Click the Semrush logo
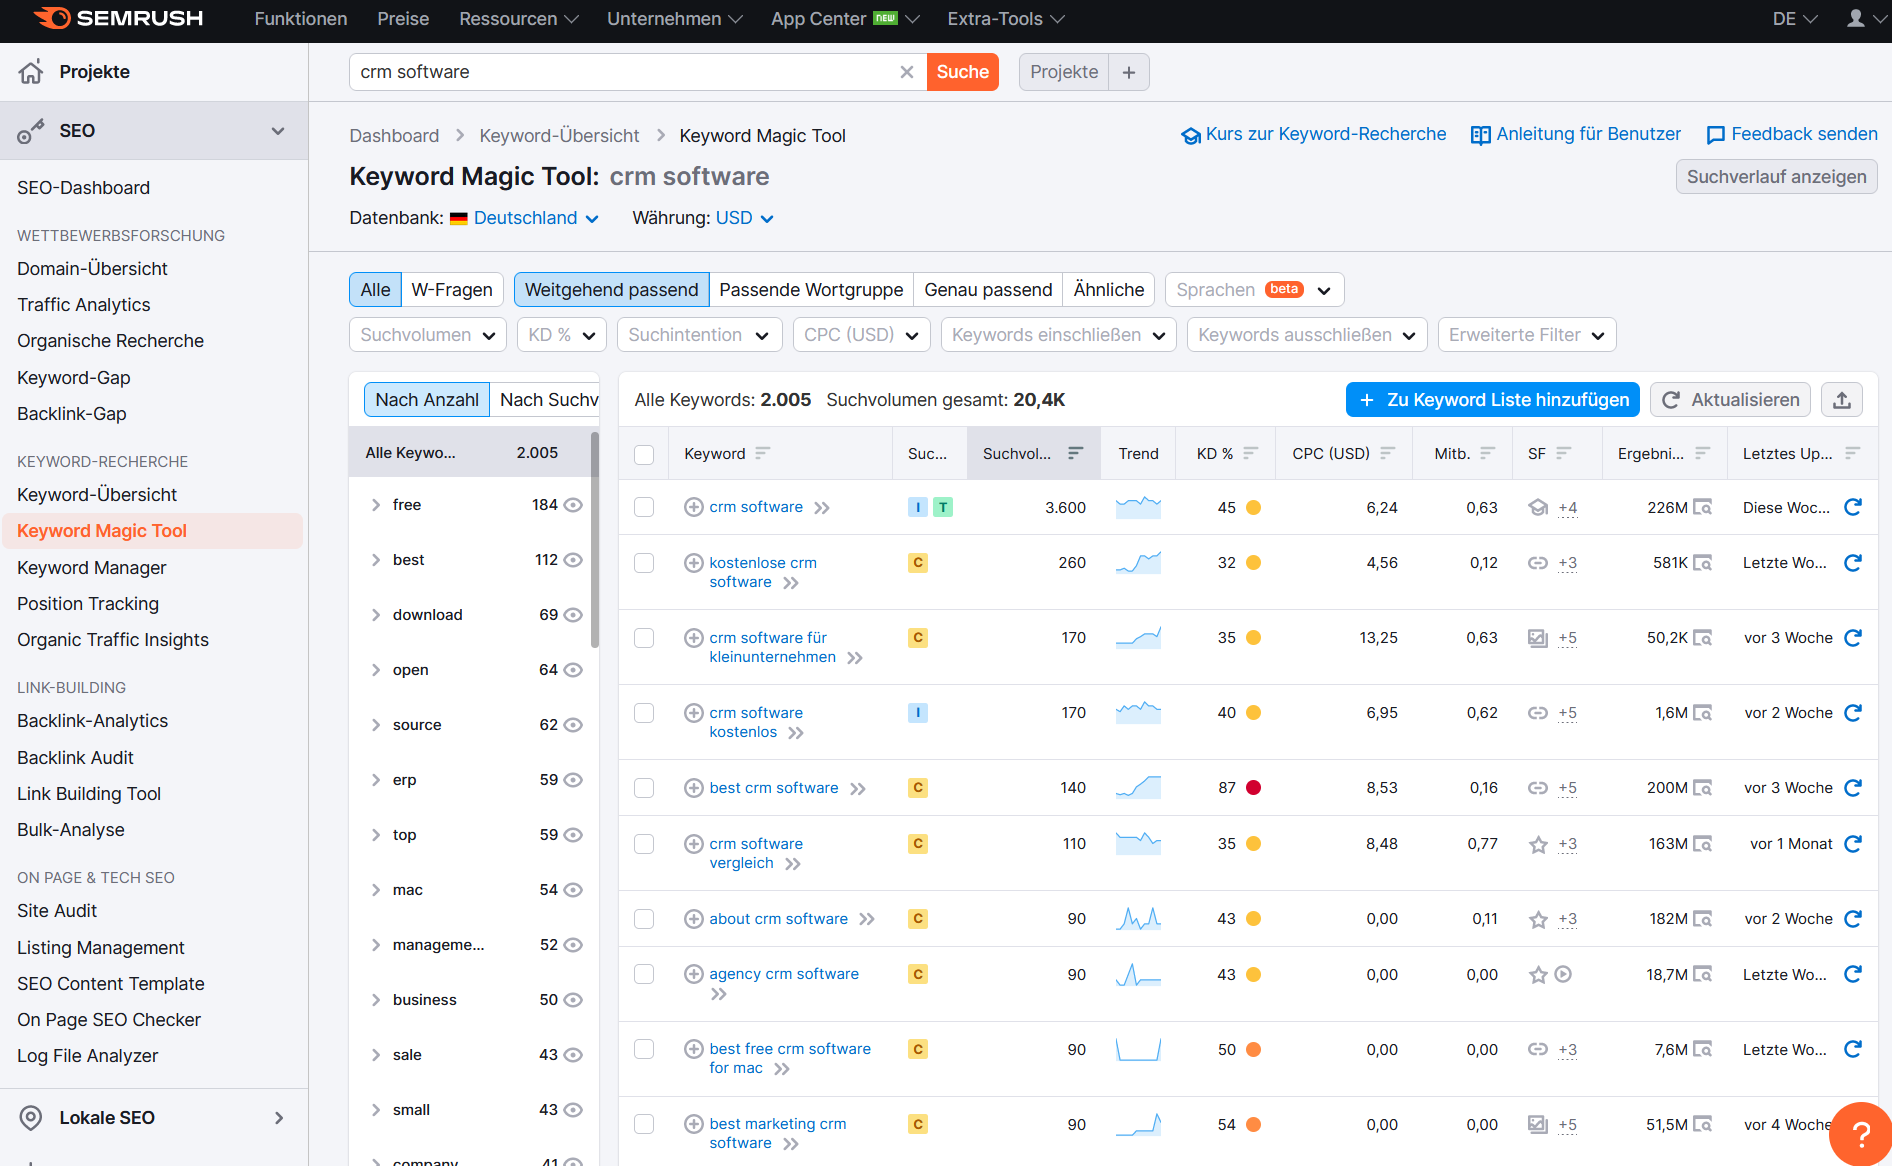Image resolution: width=1892 pixels, height=1166 pixels. (x=118, y=18)
